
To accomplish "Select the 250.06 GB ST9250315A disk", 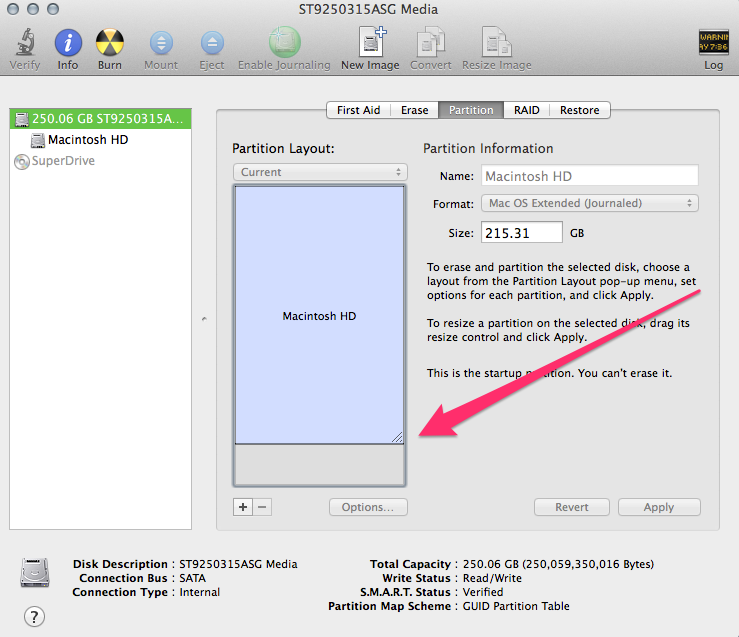I will 100,119.
